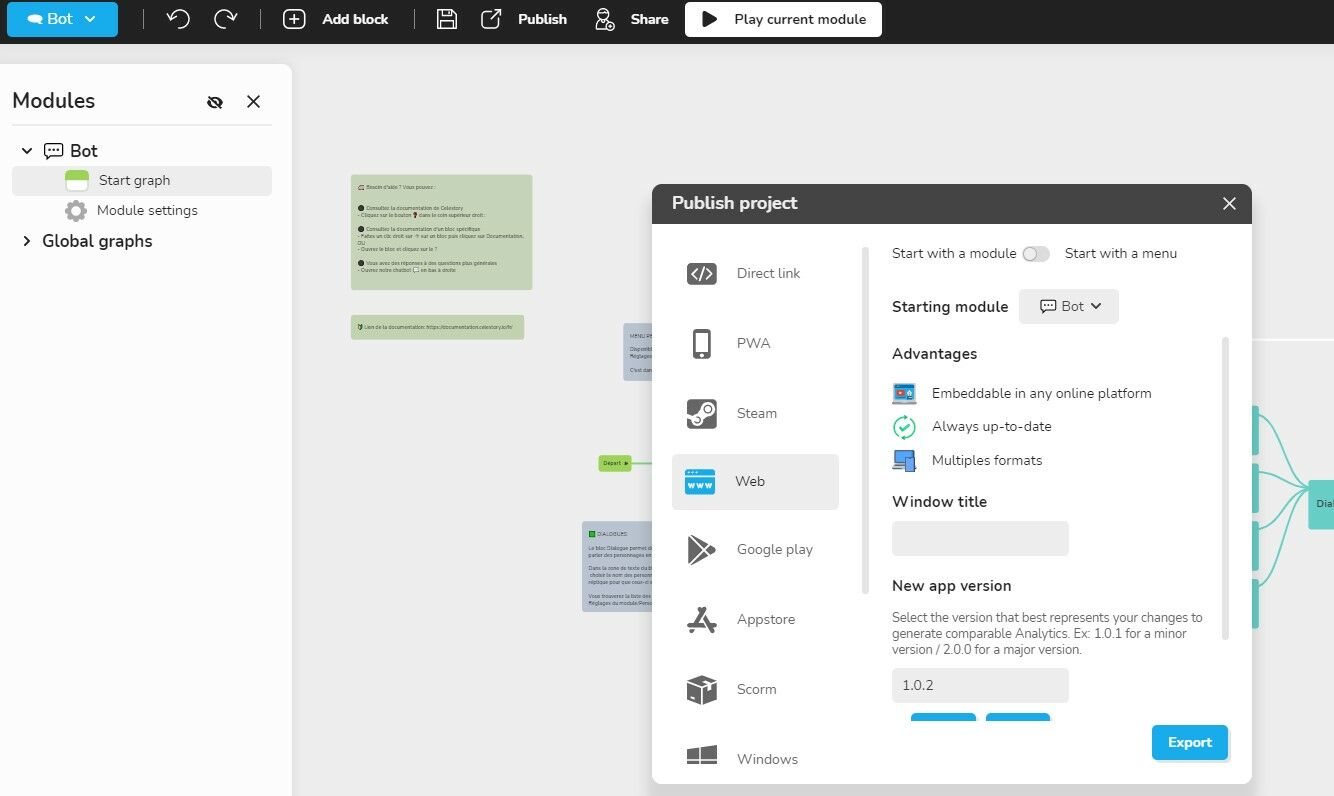Click 'Embeddable in any online platform' text
This screenshot has height=796, width=1334.
(x=1041, y=394)
